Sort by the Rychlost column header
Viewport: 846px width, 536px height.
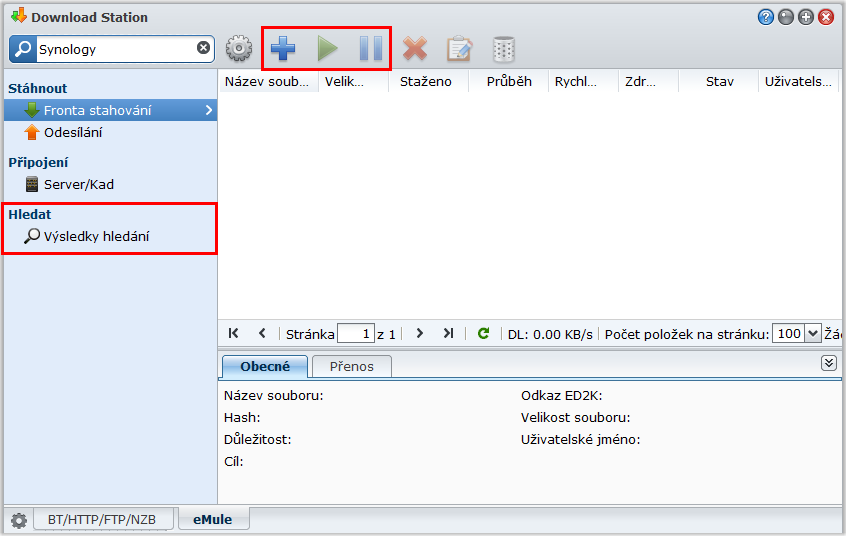pos(583,82)
